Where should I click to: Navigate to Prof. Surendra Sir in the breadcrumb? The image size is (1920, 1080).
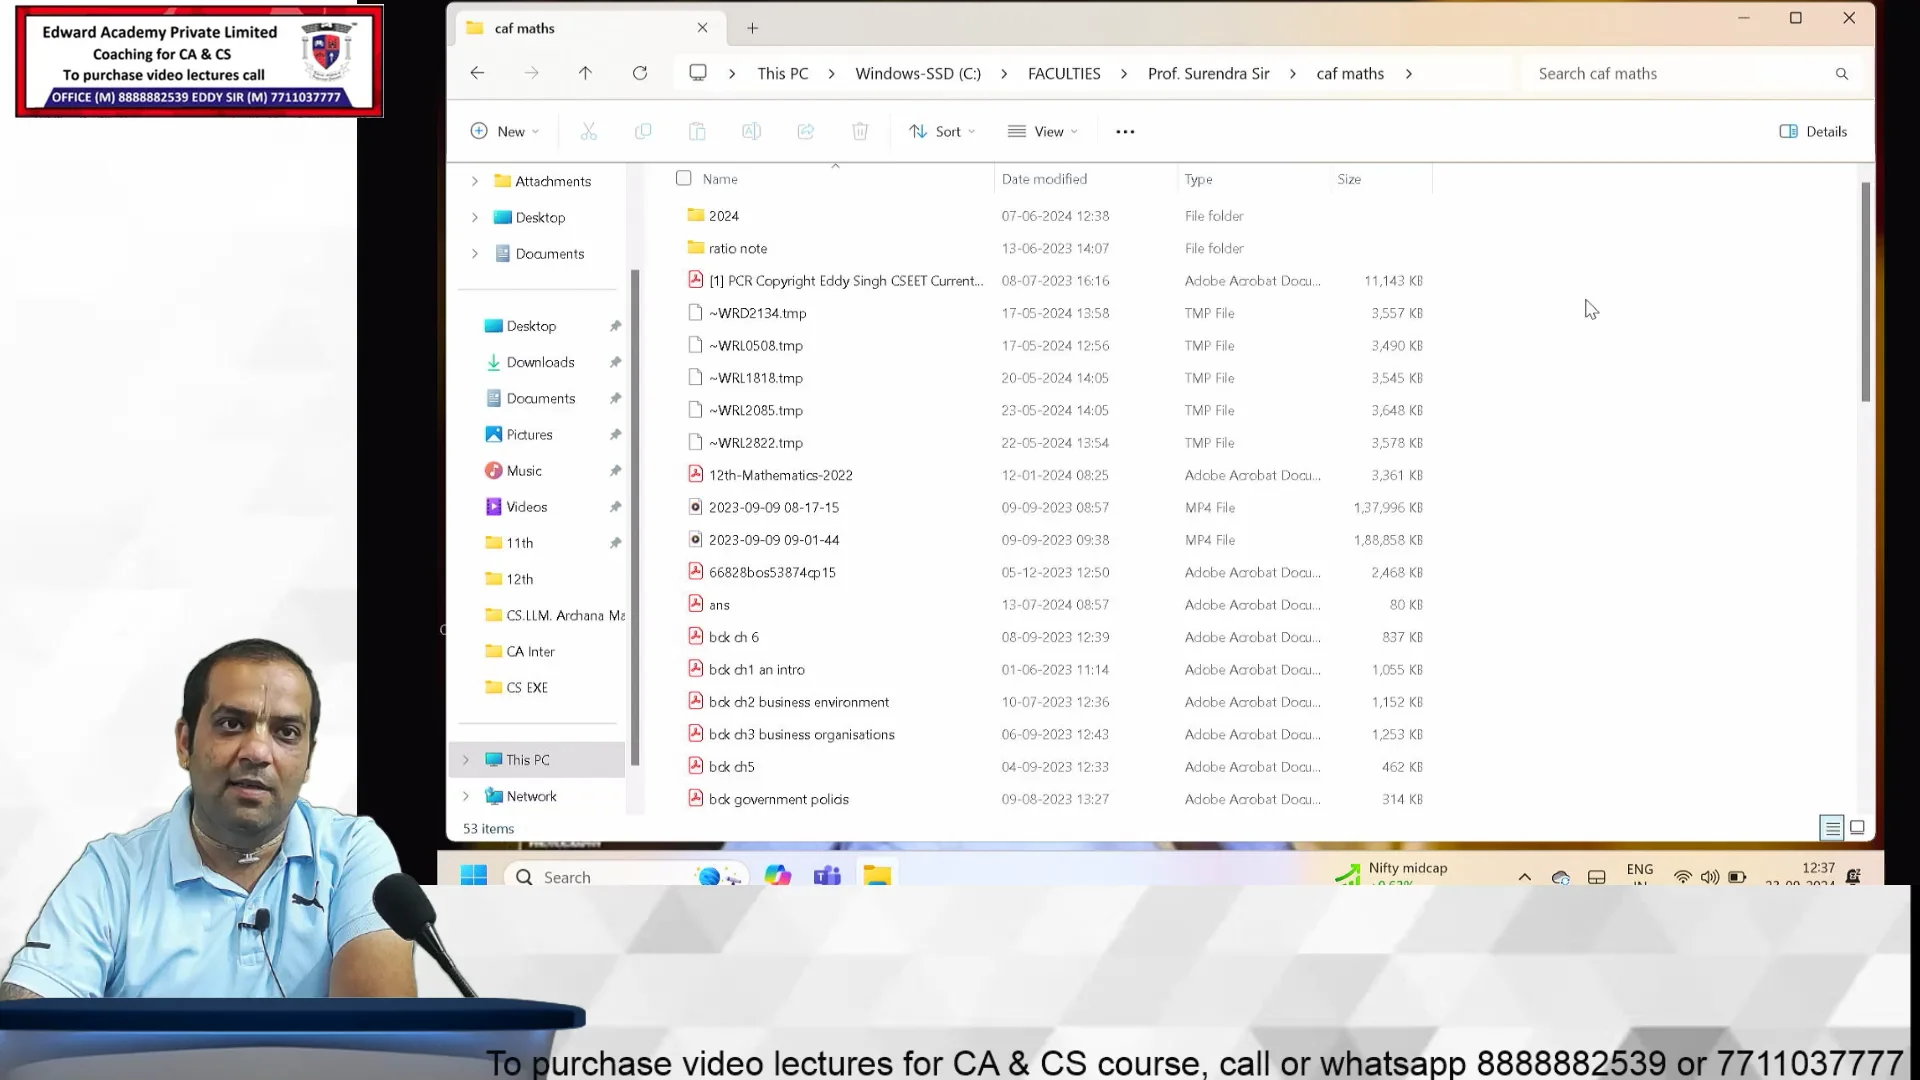click(x=1208, y=73)
